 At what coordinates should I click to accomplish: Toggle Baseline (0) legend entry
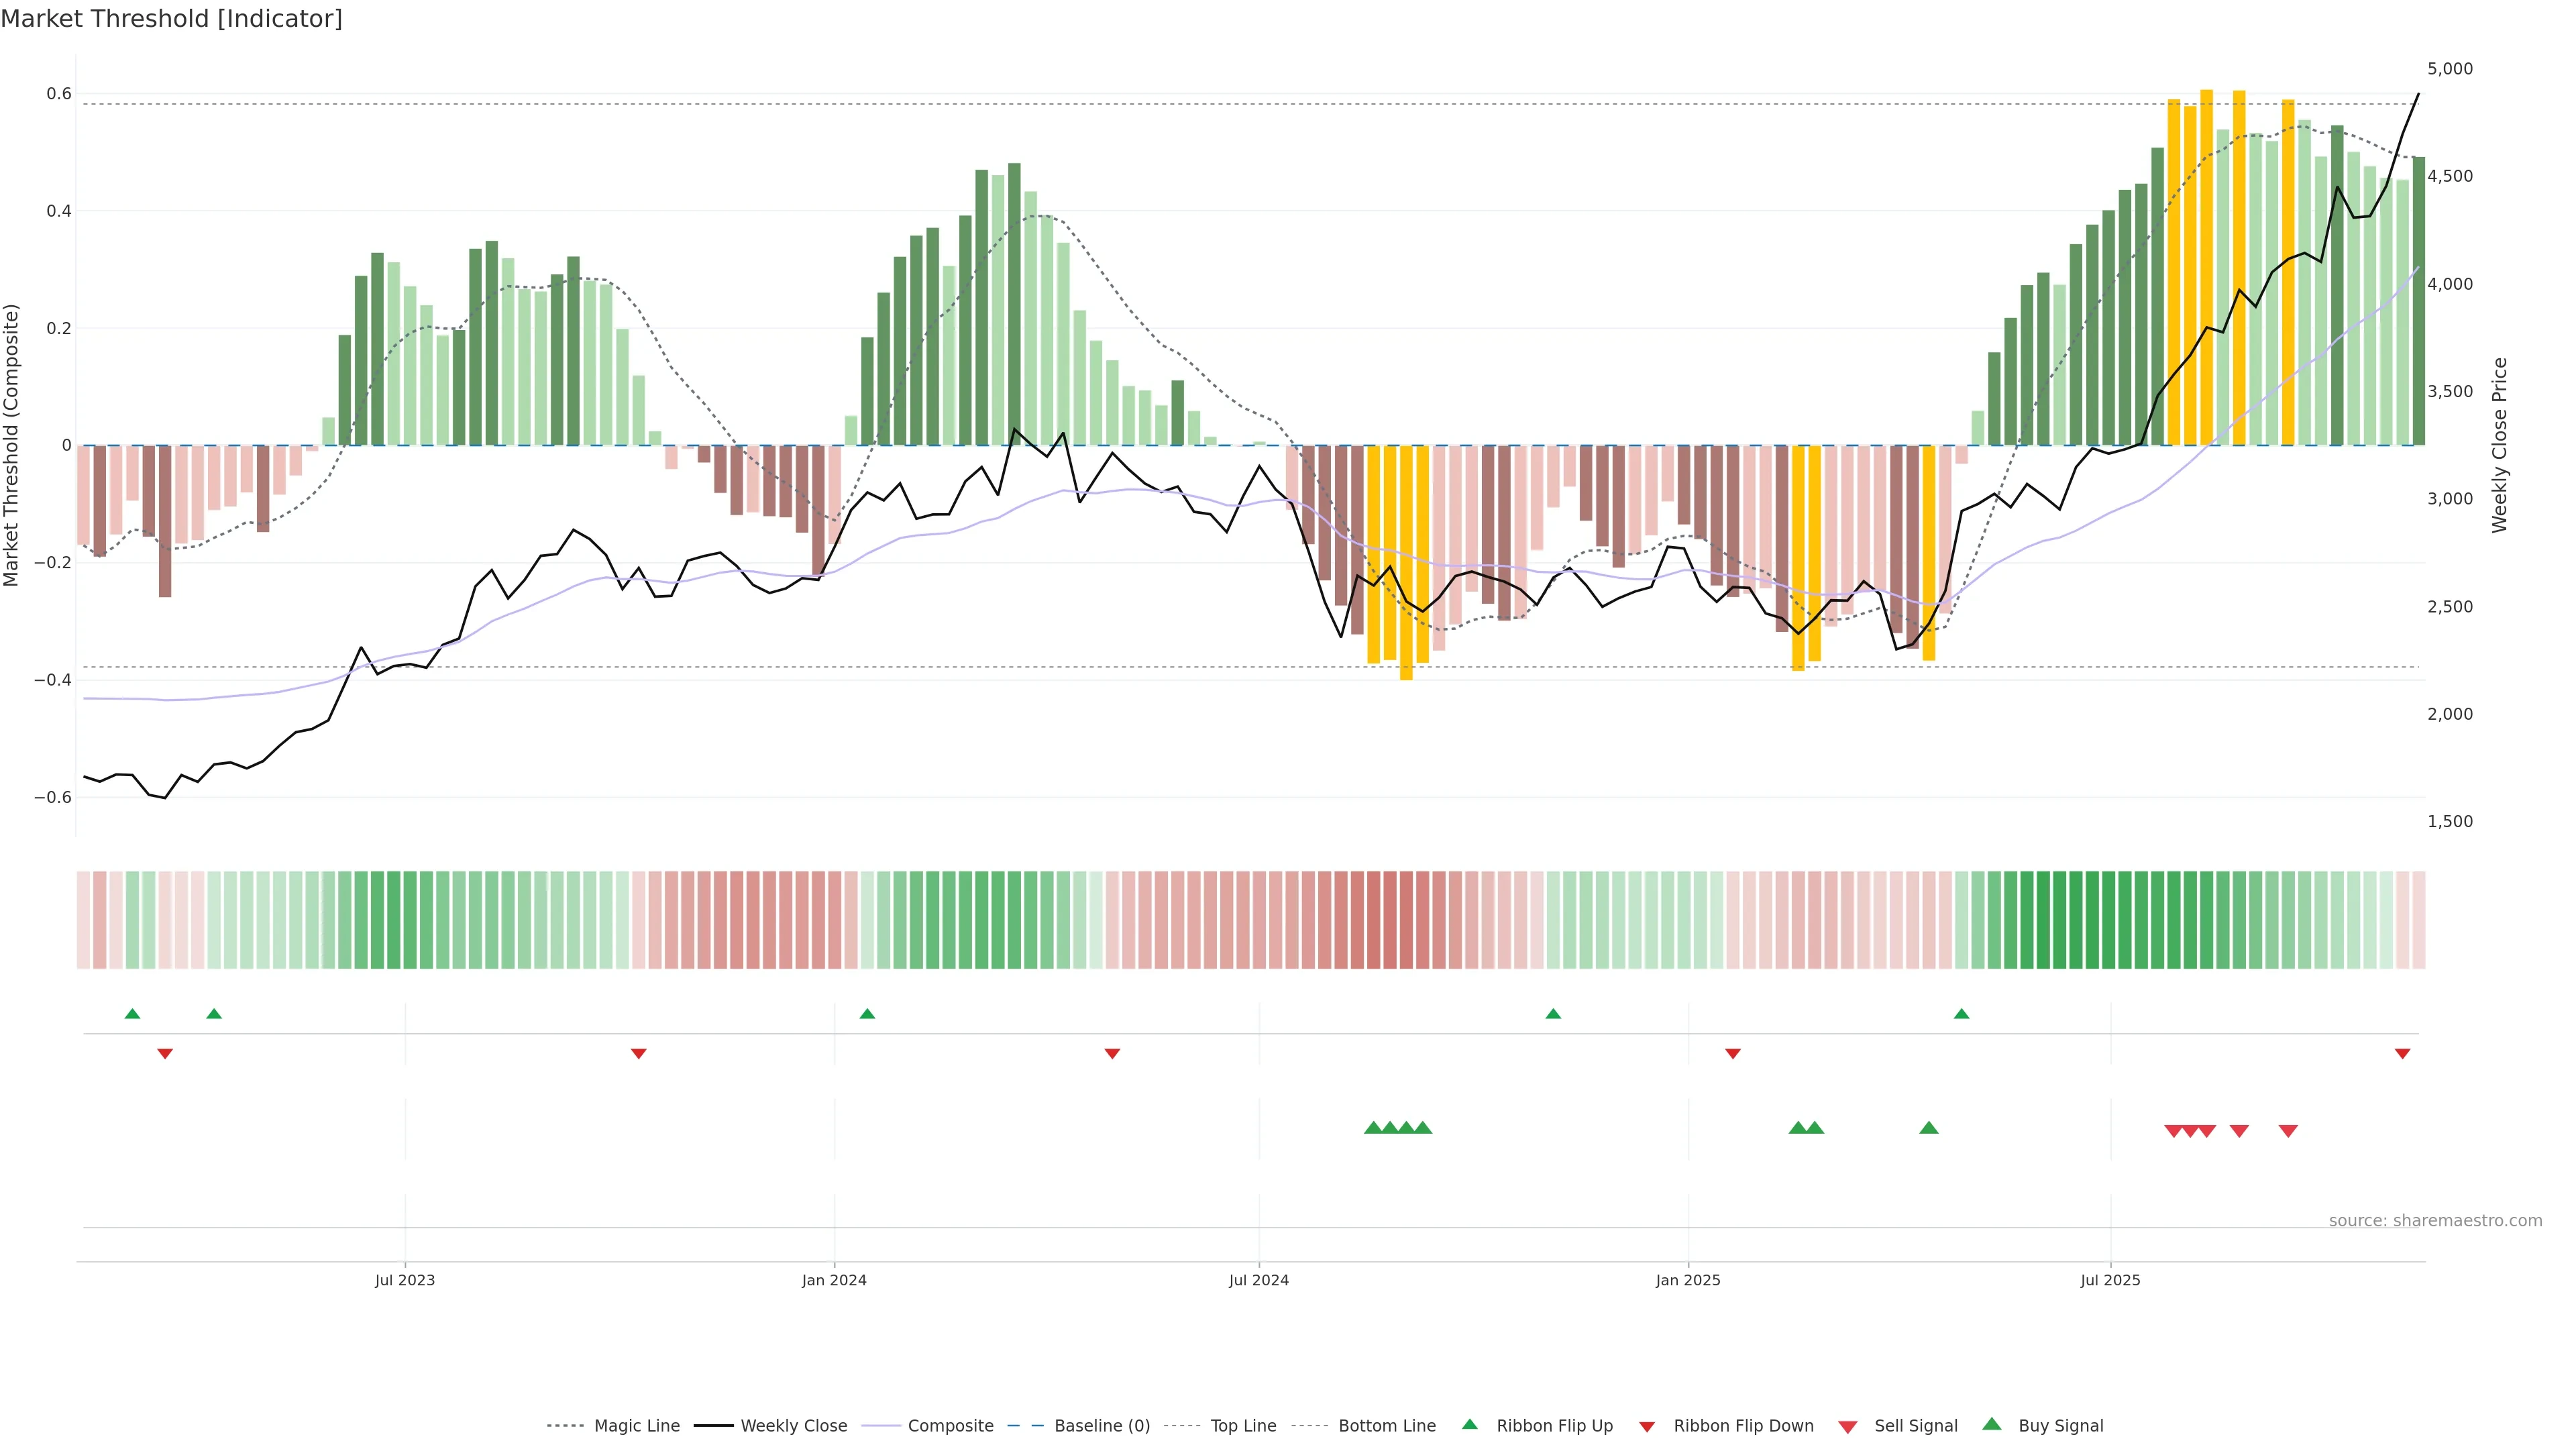pos(1102,1426)
